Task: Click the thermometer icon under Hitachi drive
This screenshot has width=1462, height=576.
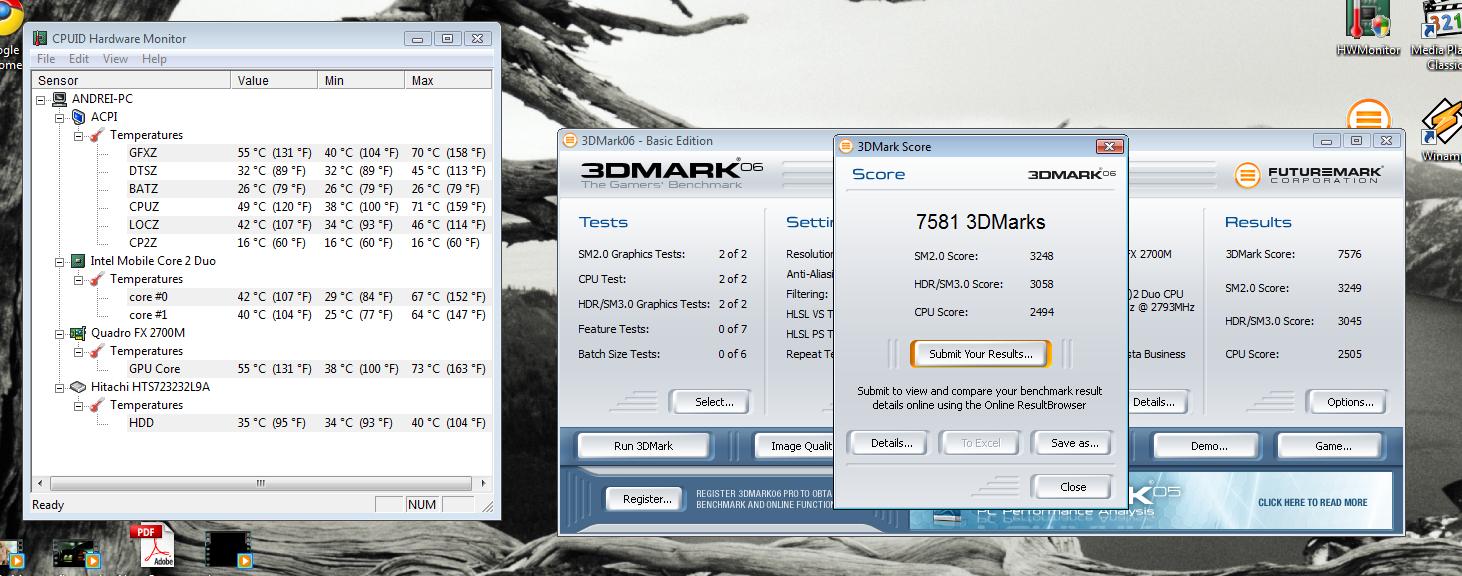Action: click(x=98, y=405)
